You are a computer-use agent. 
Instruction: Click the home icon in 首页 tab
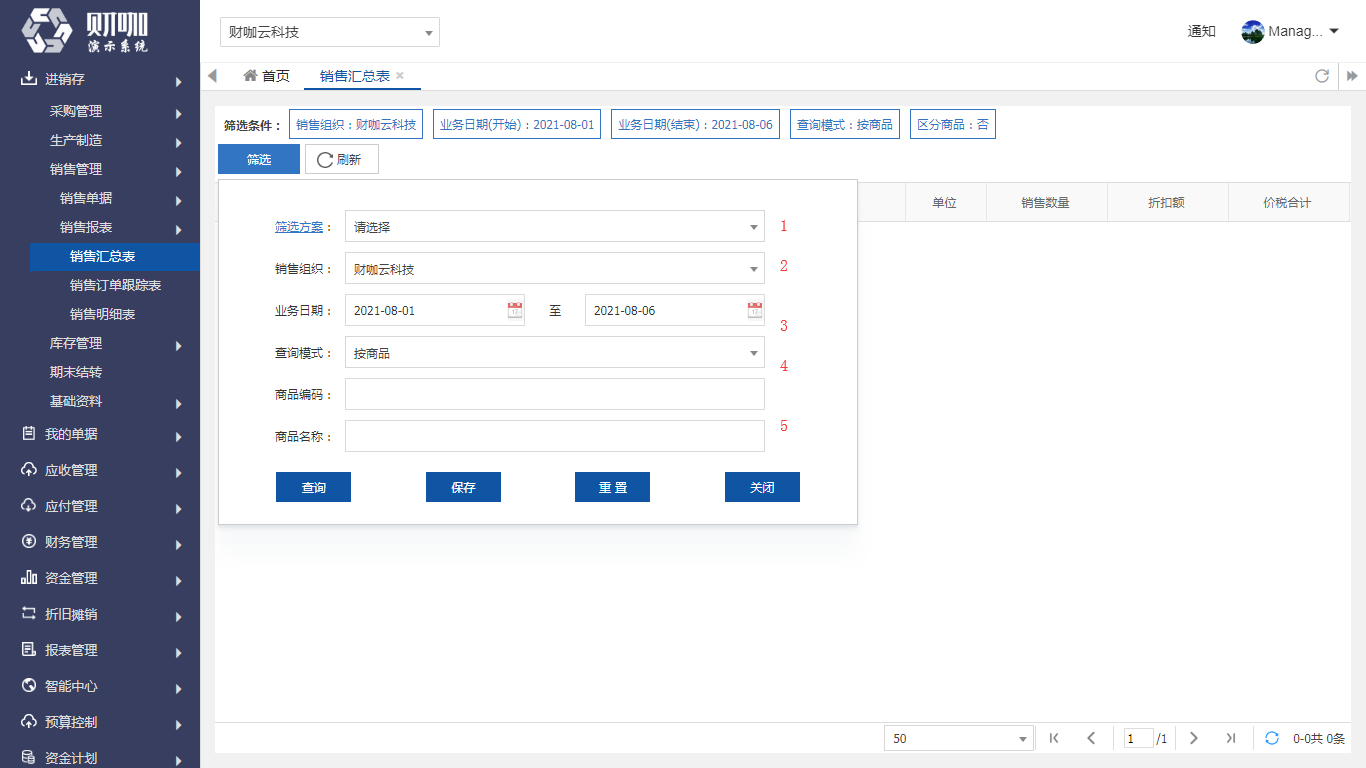(250, 75)
